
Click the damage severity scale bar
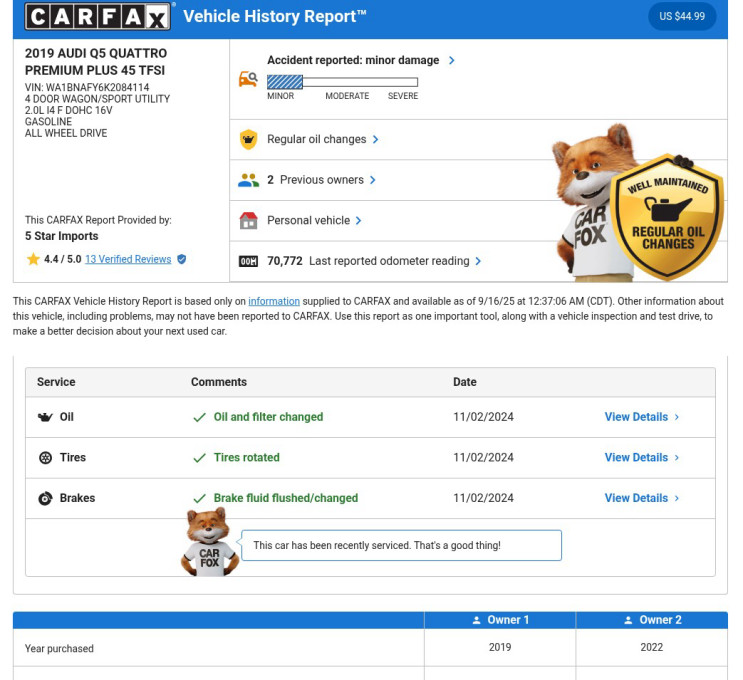click(342, 82)
